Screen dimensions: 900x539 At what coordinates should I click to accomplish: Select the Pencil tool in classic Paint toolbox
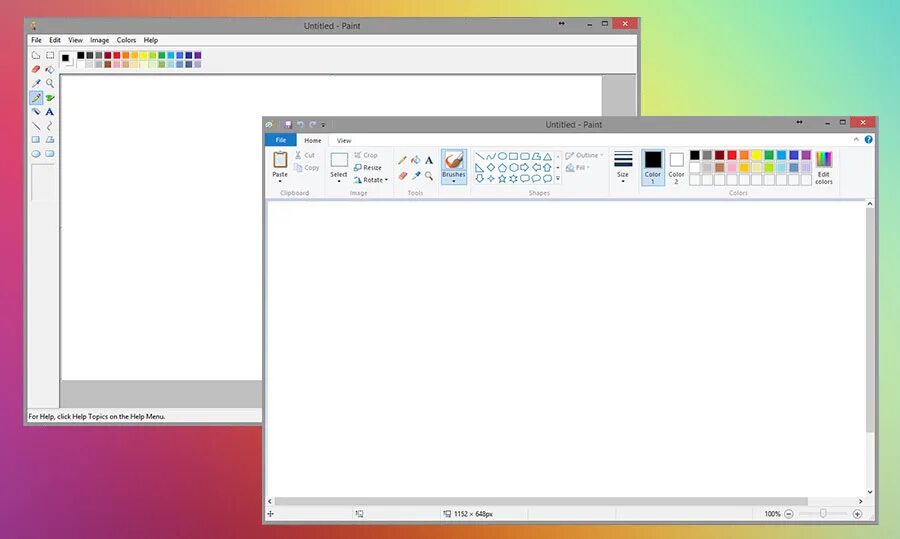(36, 98)
